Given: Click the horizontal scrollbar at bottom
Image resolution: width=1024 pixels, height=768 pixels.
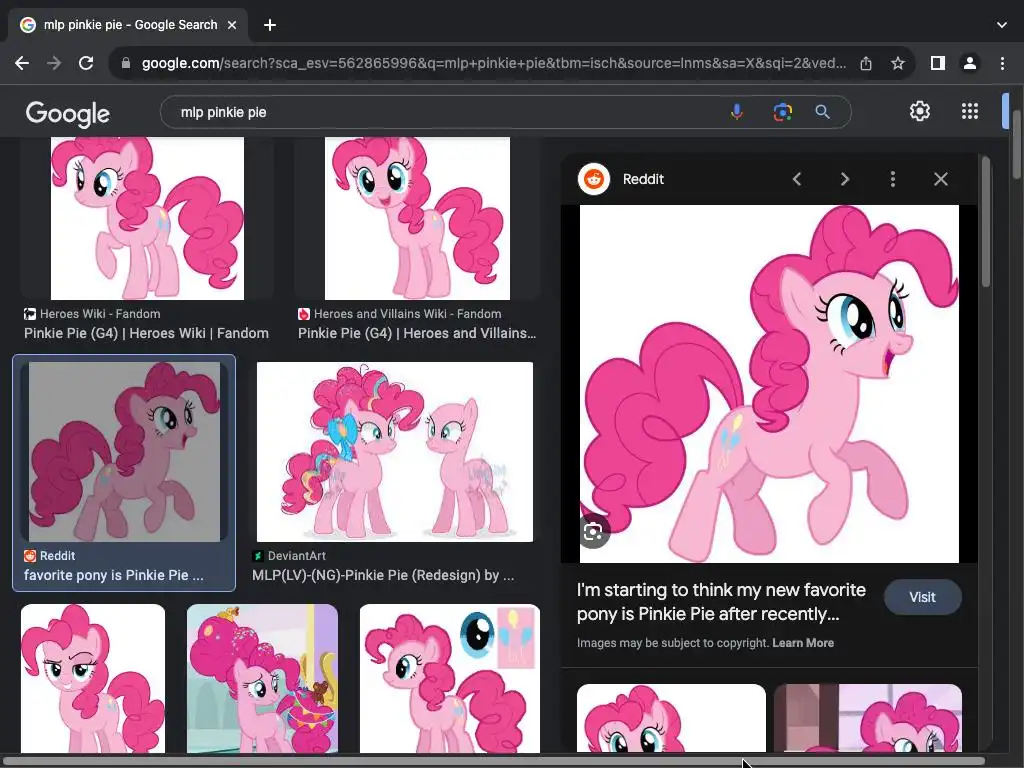Looking at the screenshot, I should pos(493,761).
